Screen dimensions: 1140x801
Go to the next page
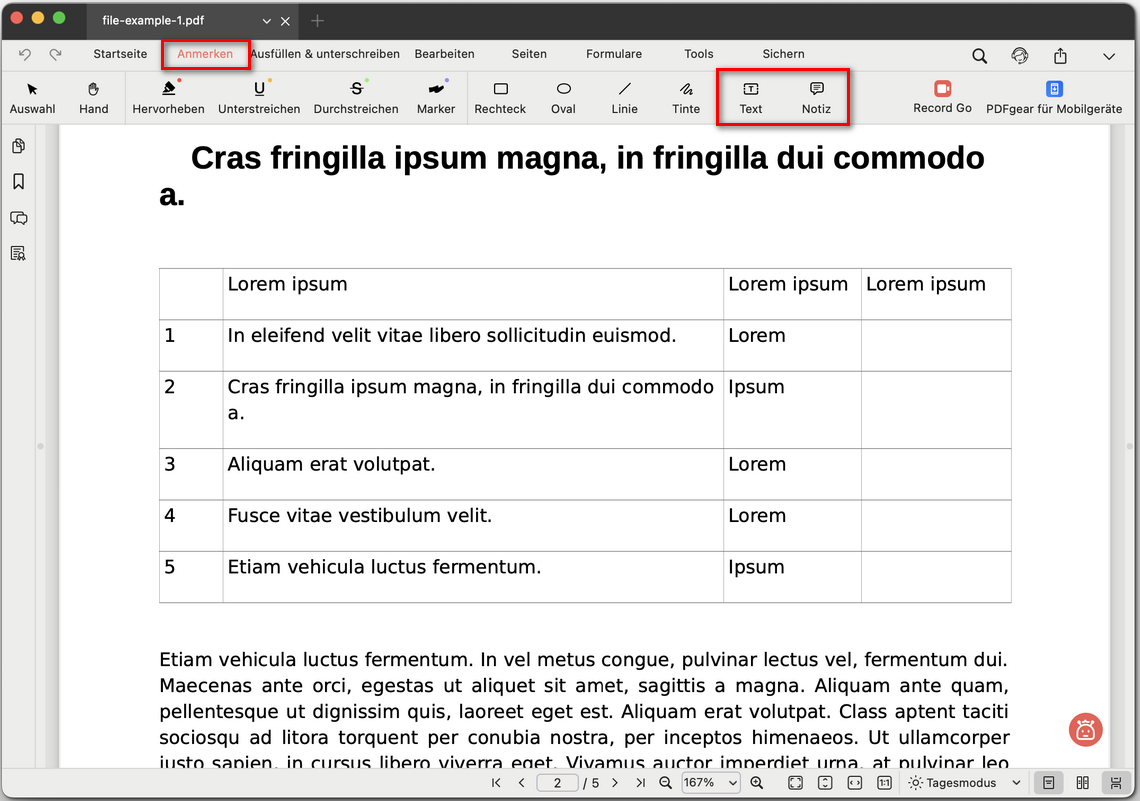[x=615, y=783]
